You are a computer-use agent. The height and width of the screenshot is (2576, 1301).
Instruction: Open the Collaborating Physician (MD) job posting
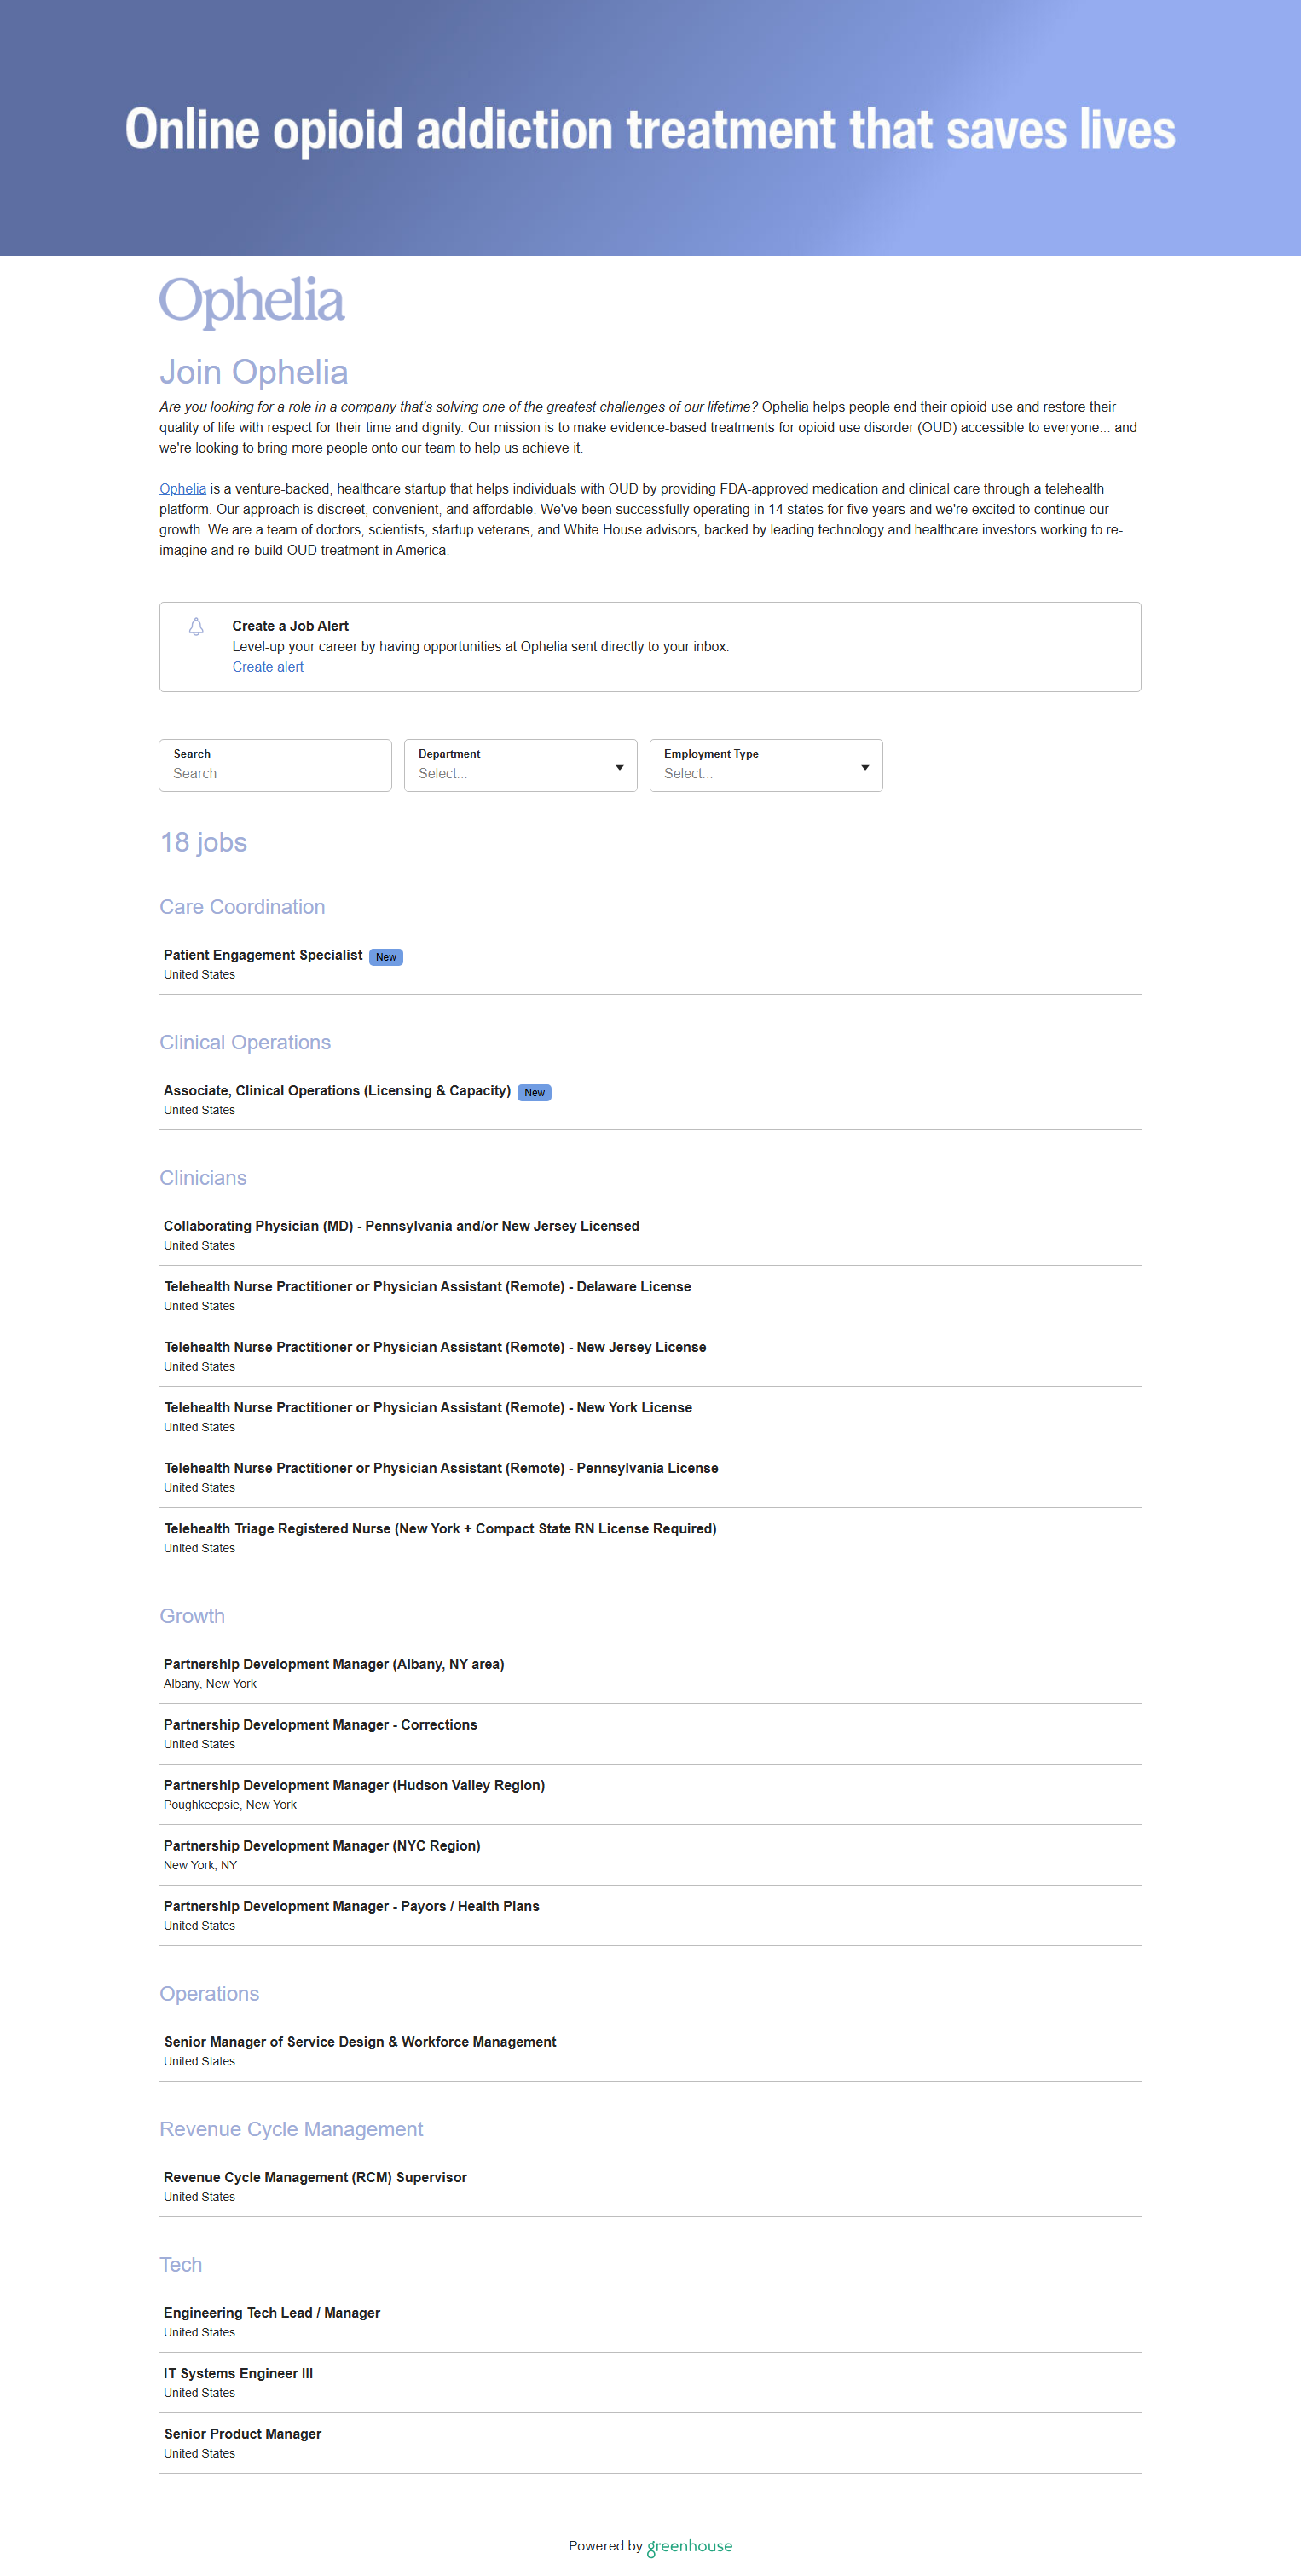click(650, 1235)
